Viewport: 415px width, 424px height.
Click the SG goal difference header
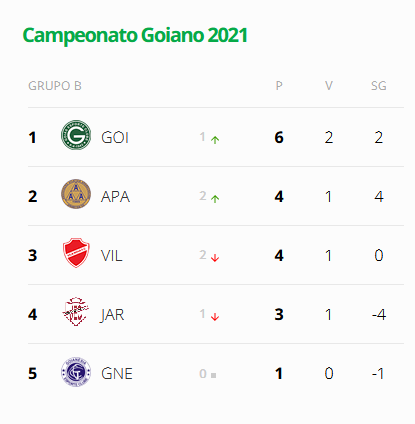pos(379,86)
